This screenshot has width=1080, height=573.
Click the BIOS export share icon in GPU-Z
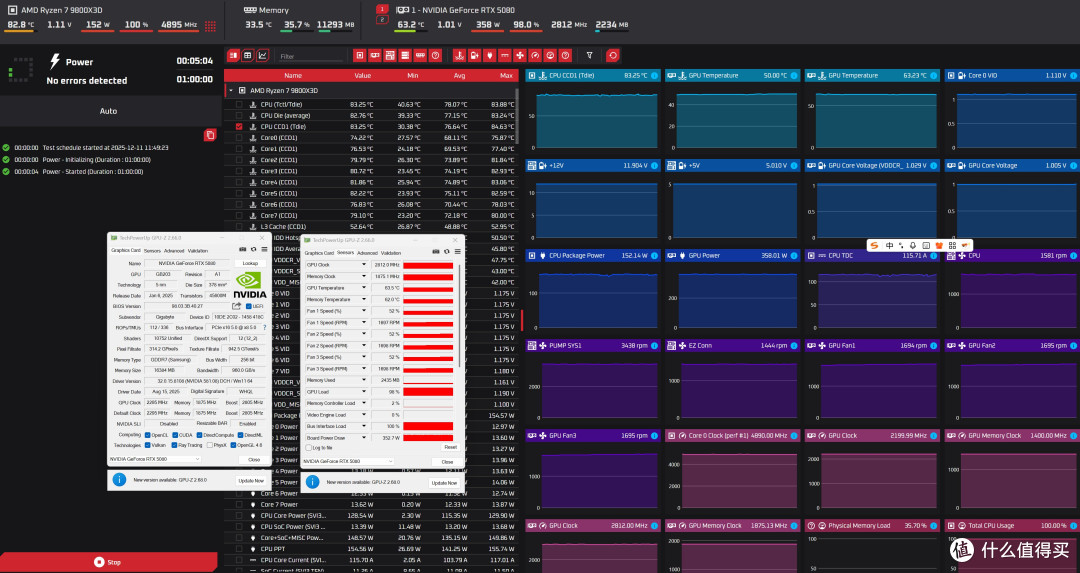[236, 306]
